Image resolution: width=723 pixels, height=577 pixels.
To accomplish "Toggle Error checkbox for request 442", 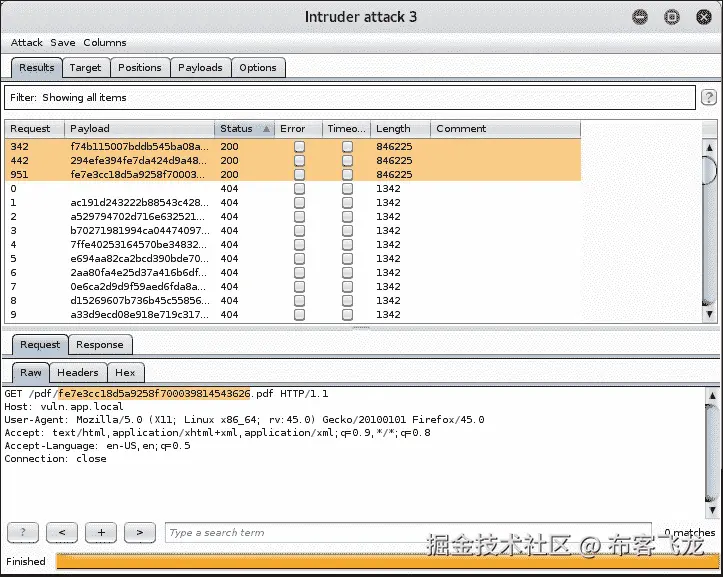I will pos(299,161).
